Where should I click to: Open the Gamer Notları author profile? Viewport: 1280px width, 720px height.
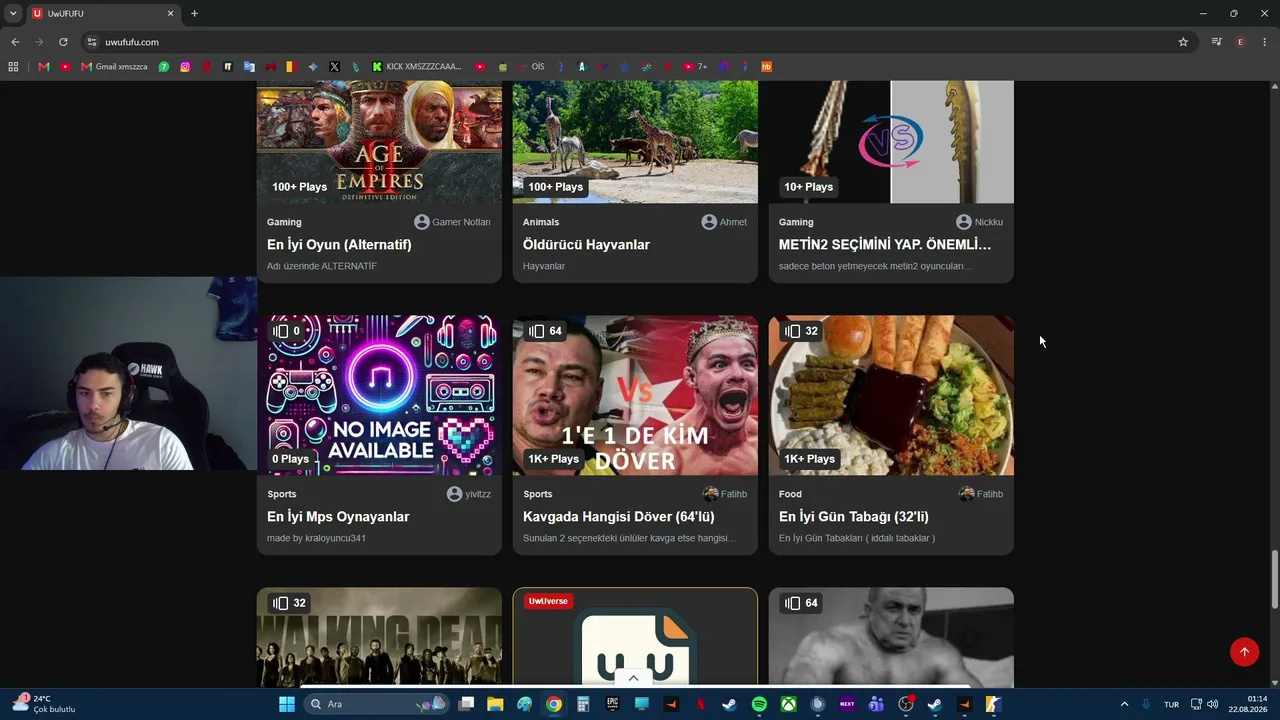click(453, 222)
